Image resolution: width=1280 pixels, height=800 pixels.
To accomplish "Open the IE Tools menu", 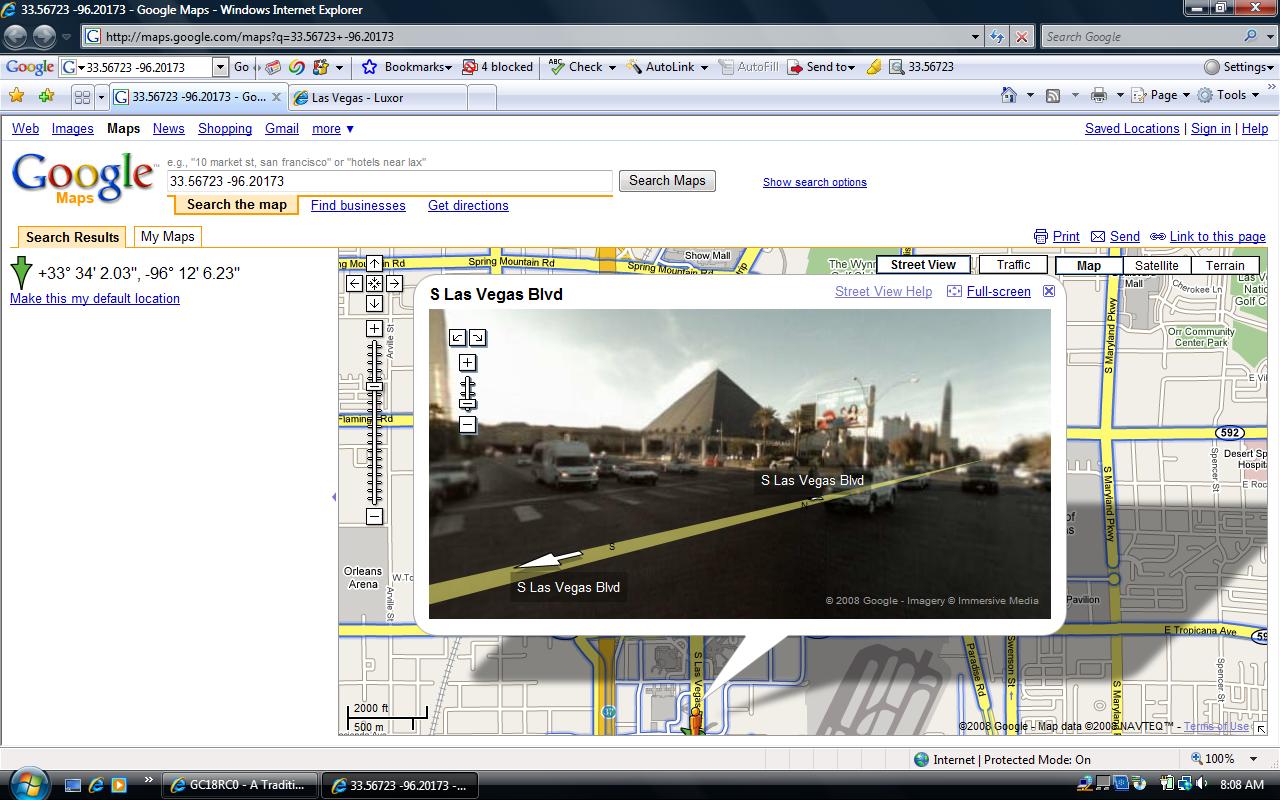I will [x=1229, y=95].
